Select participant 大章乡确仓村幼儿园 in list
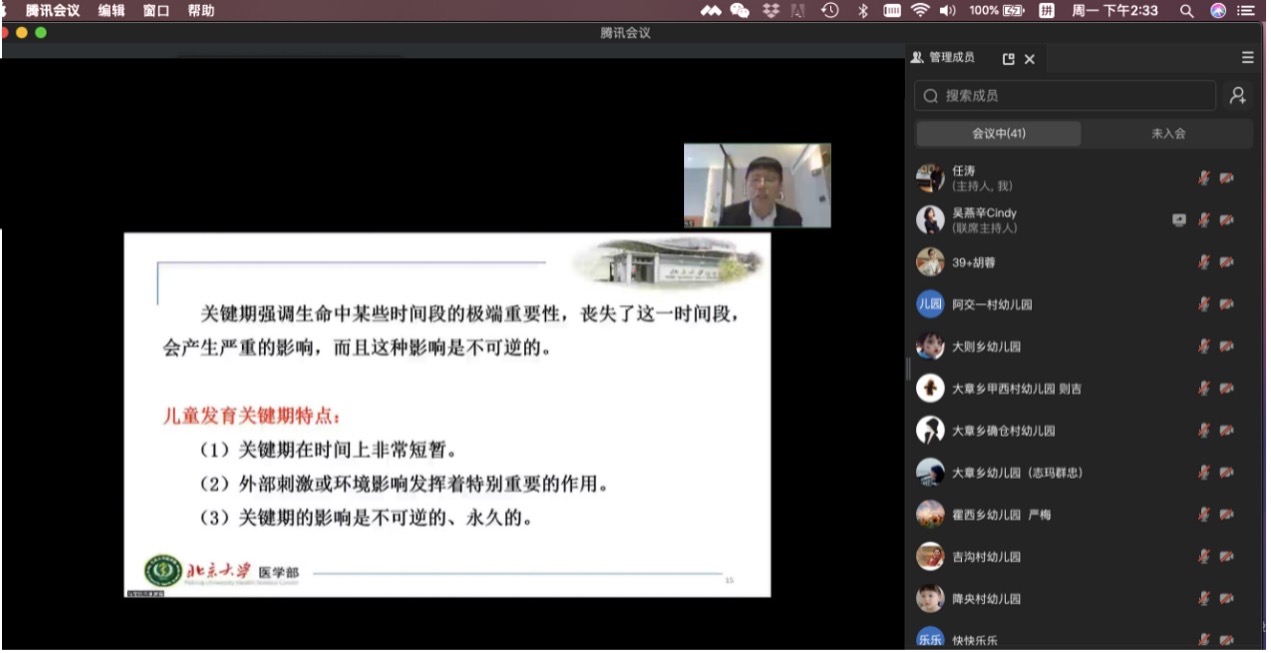This screenshot has height=653, width=1271. pyautogui.click(x=1003, y=430)
